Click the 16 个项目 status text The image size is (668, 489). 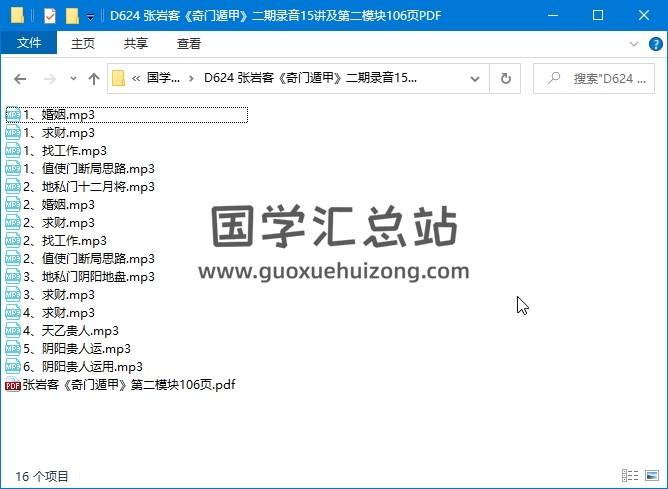pos(42,476)
